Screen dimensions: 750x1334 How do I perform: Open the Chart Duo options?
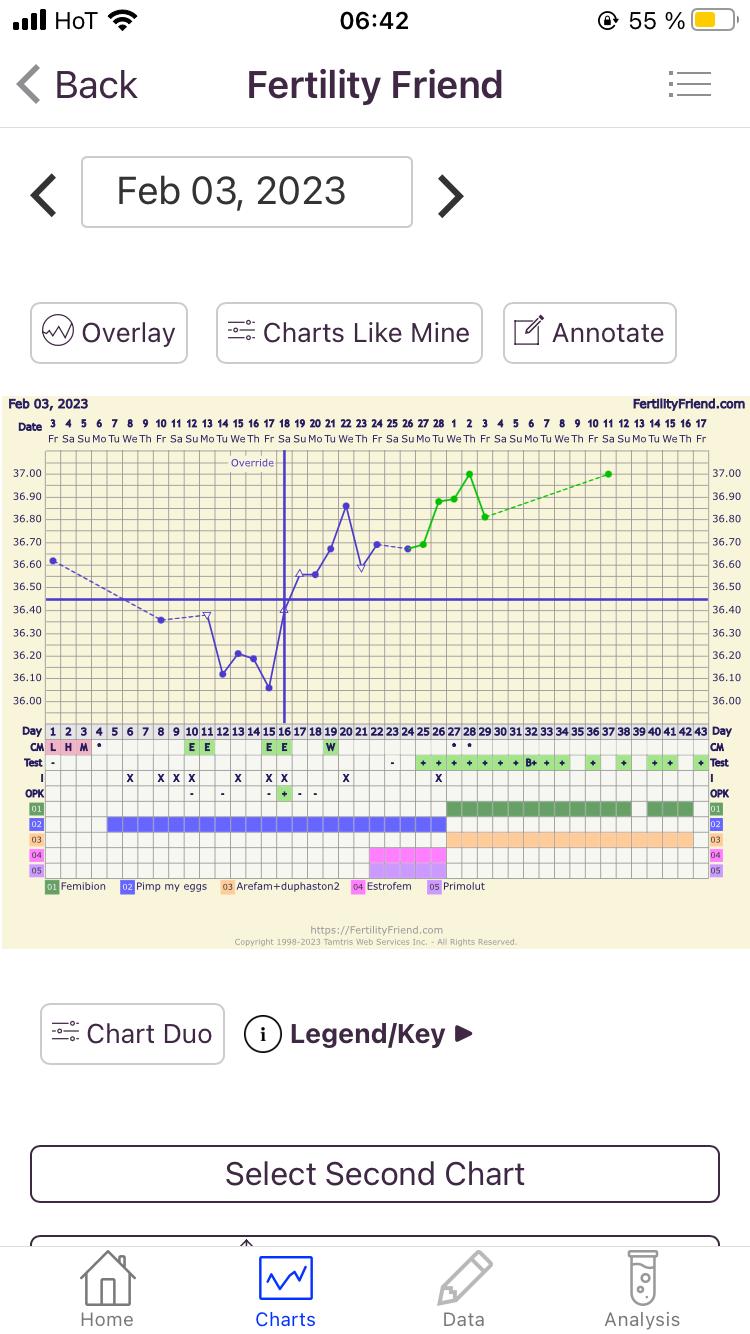(x=132, y=1033)
